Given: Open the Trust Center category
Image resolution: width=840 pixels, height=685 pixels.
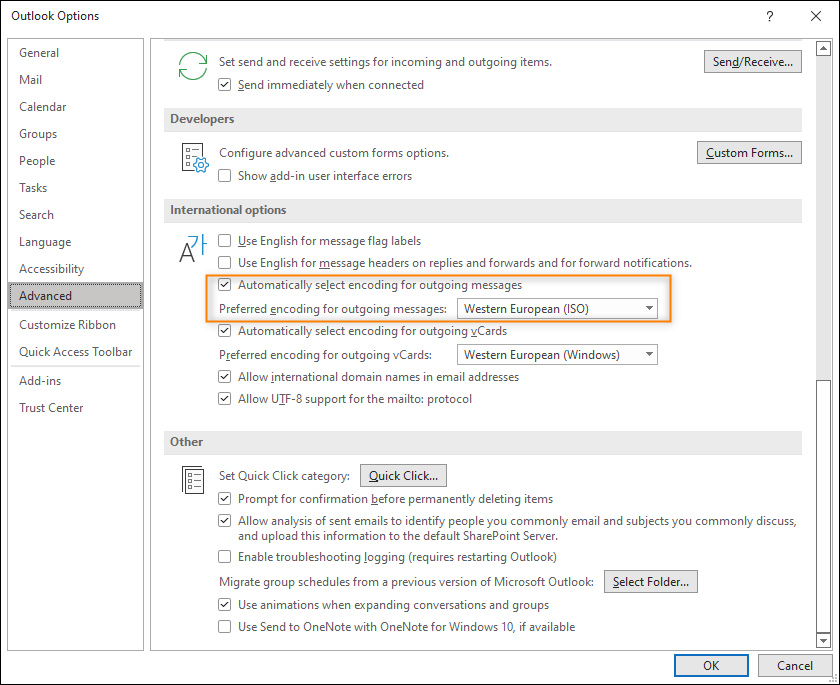Looking at the screenshot, I should point(76,408).
